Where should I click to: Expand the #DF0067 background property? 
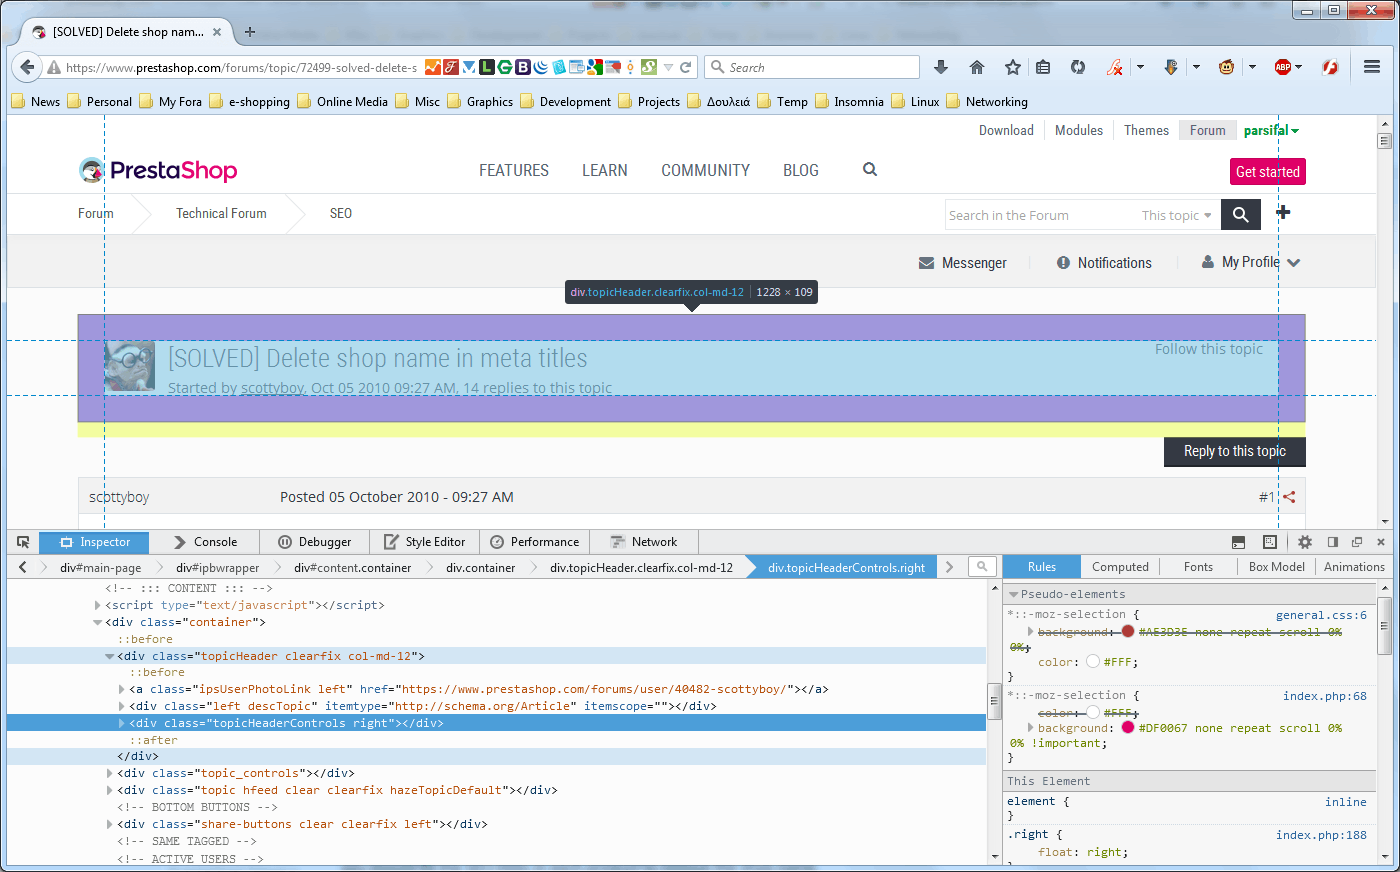(1030, 728)
